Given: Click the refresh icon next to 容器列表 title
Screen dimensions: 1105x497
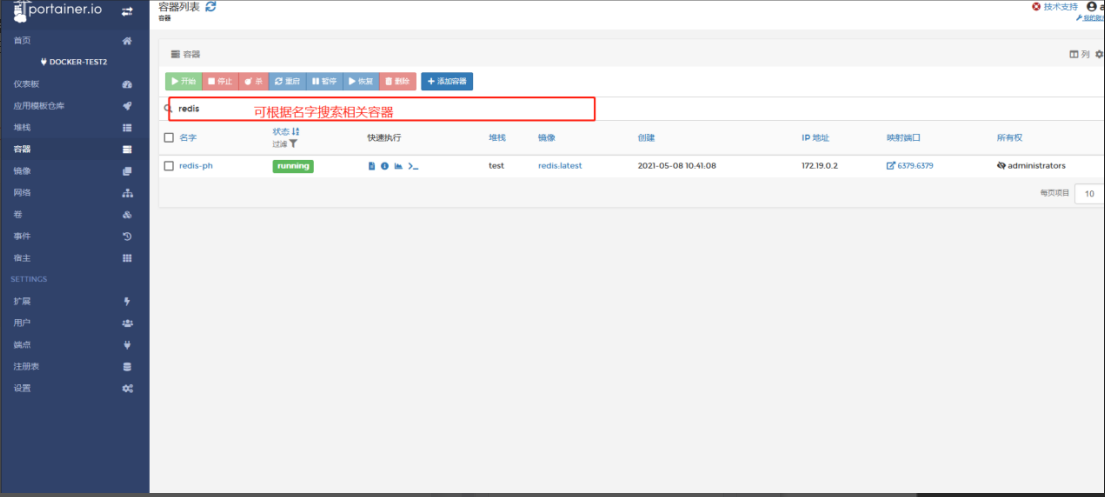Looking at the screenshot, I should coord(211,6).
